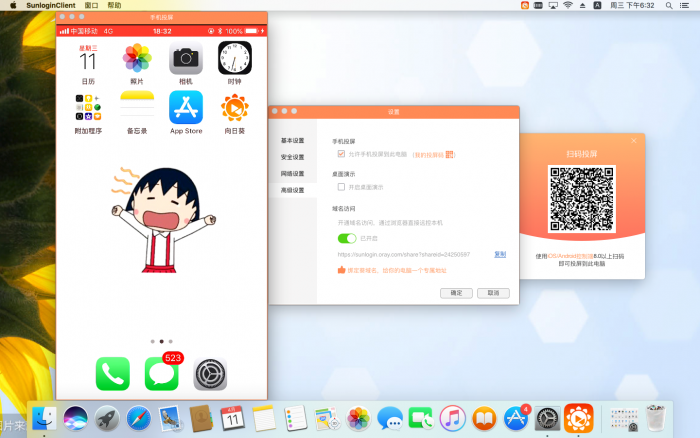The width and height of the screenshot is (700, 438).
Task: Select the 安全设置 tab in settings sidebar
Action: coord(292,157)
